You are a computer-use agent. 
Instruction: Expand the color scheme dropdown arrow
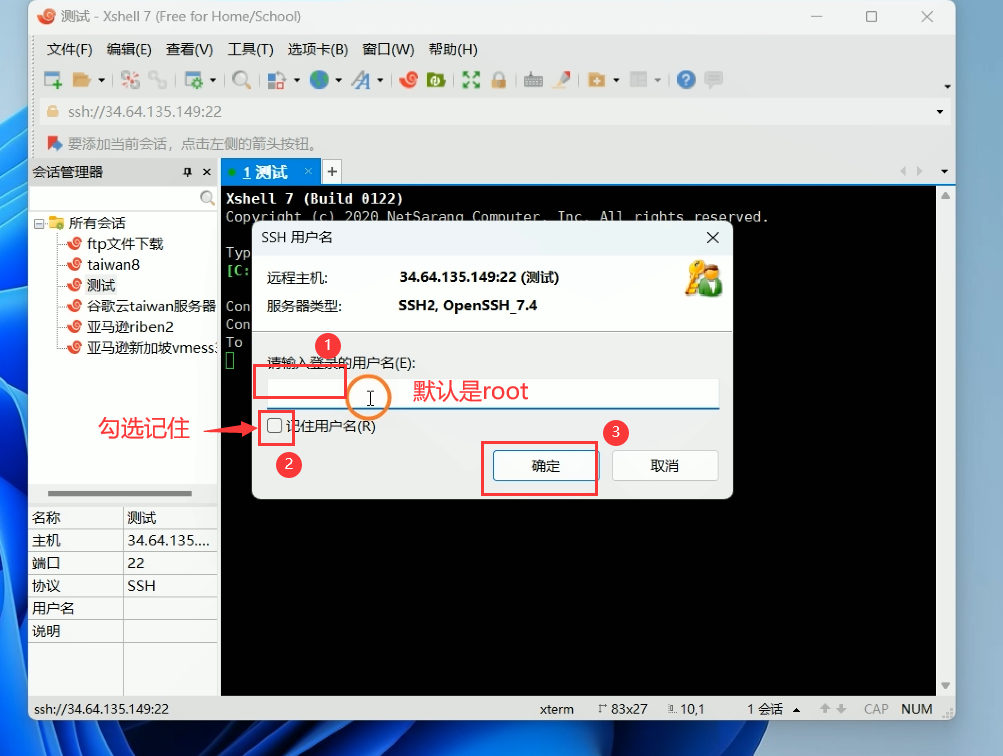click(x=297, y=81)
